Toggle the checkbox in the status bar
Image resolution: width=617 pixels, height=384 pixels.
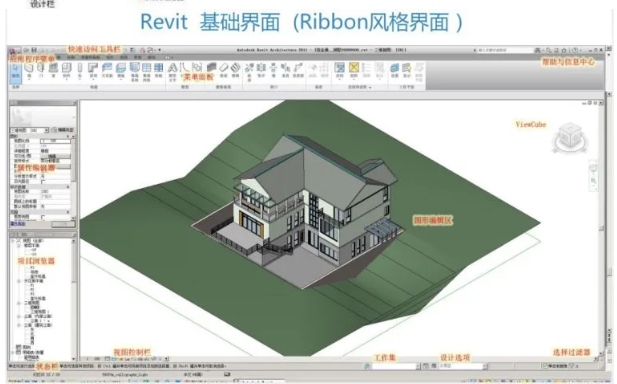[545, 366]
